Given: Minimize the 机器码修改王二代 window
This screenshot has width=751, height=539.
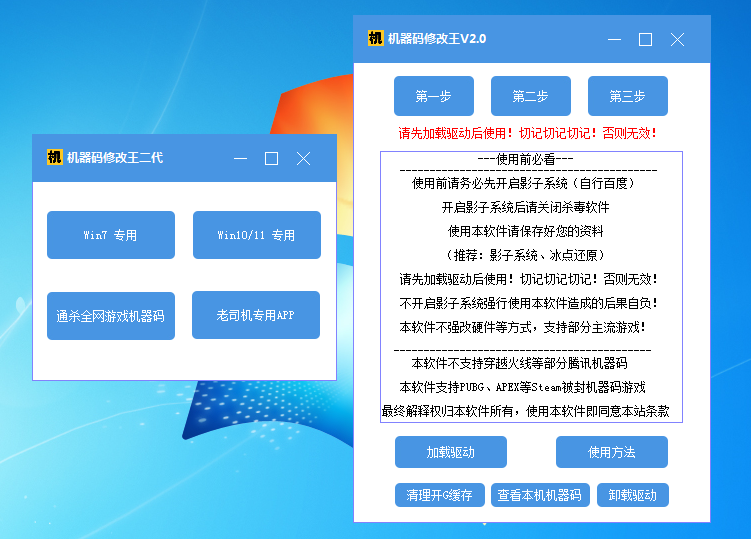Looking at the screenshot, I should coord(240,159).
